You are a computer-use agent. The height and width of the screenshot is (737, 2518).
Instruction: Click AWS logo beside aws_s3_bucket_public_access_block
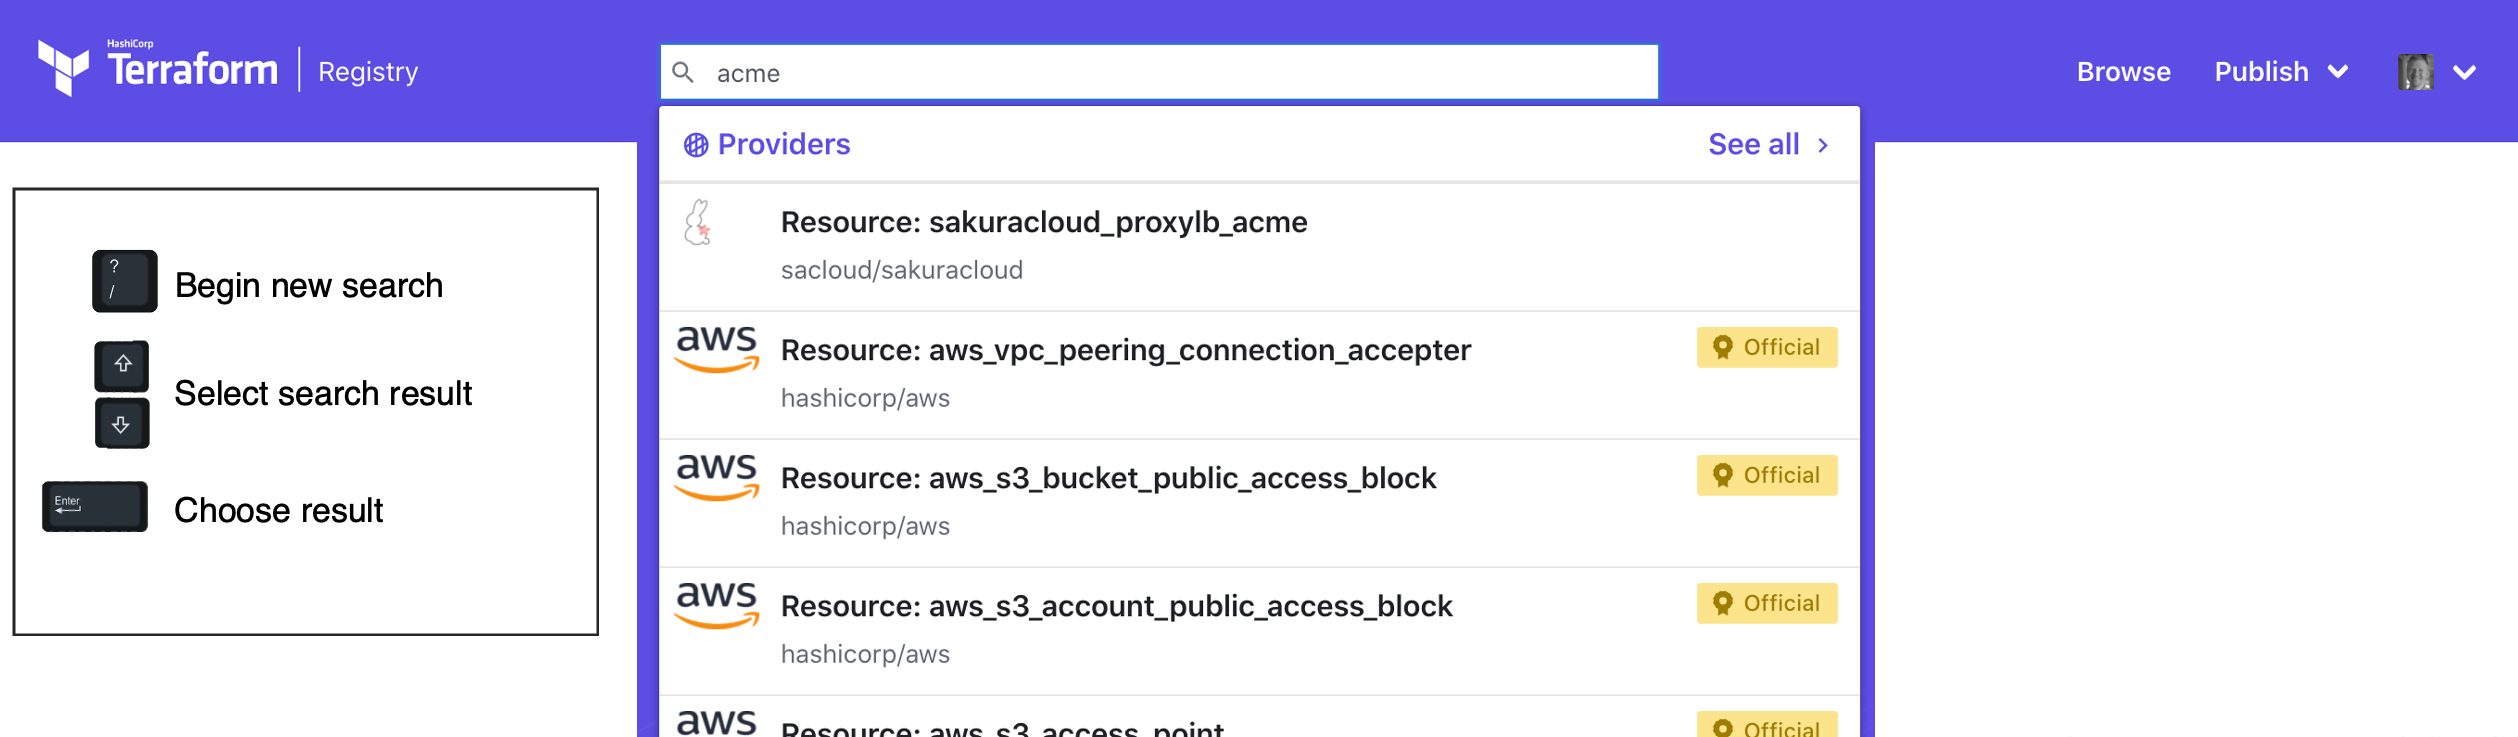click(717, 477)
